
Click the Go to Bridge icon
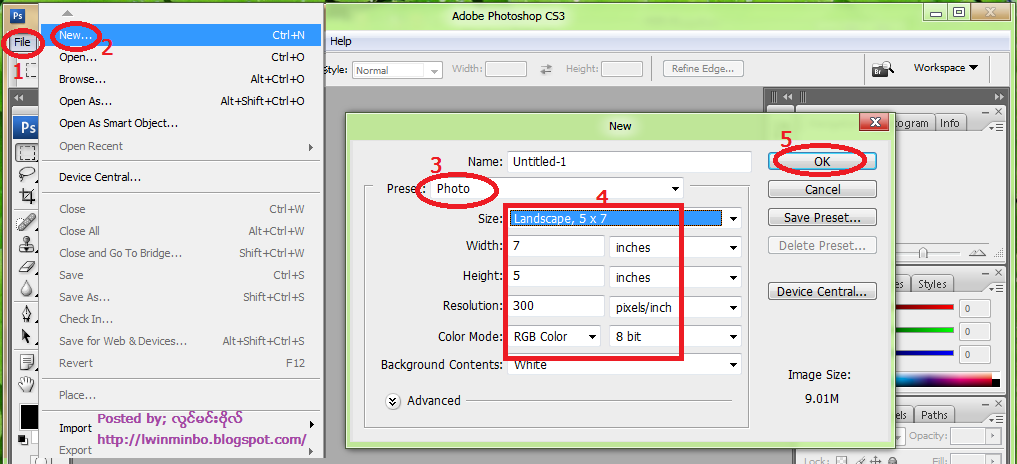[883, 69]
